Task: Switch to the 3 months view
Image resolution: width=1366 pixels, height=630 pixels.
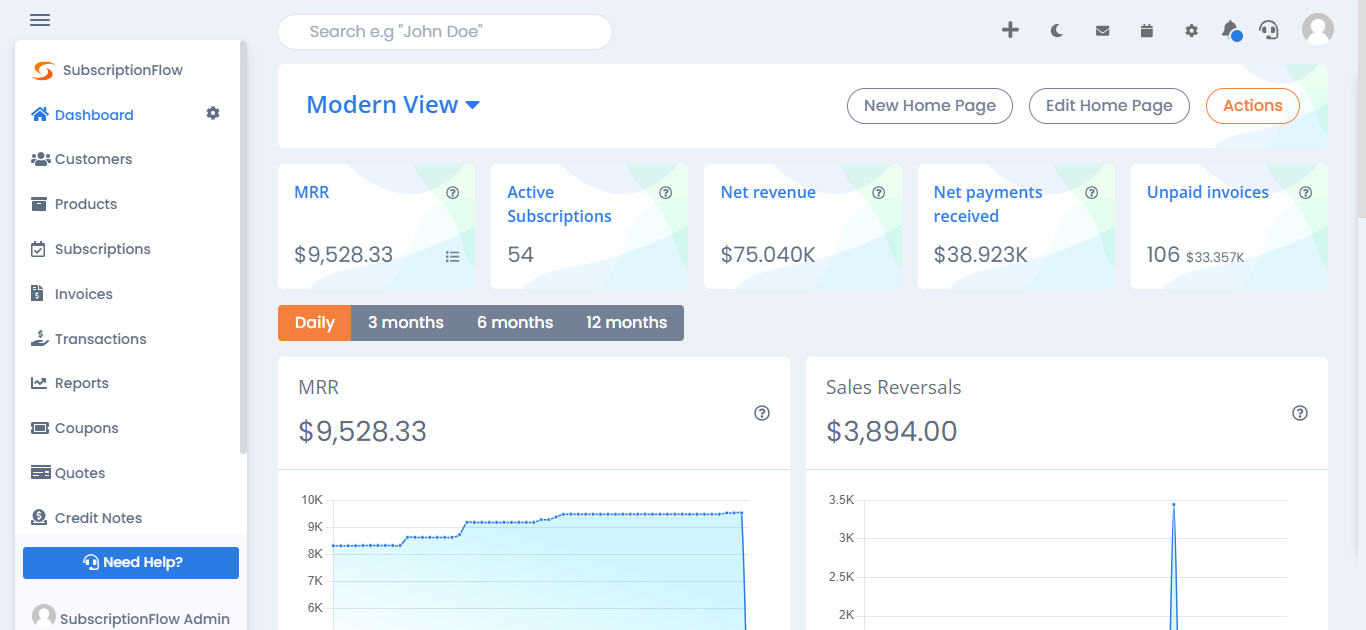Action: tap(406, 322)
